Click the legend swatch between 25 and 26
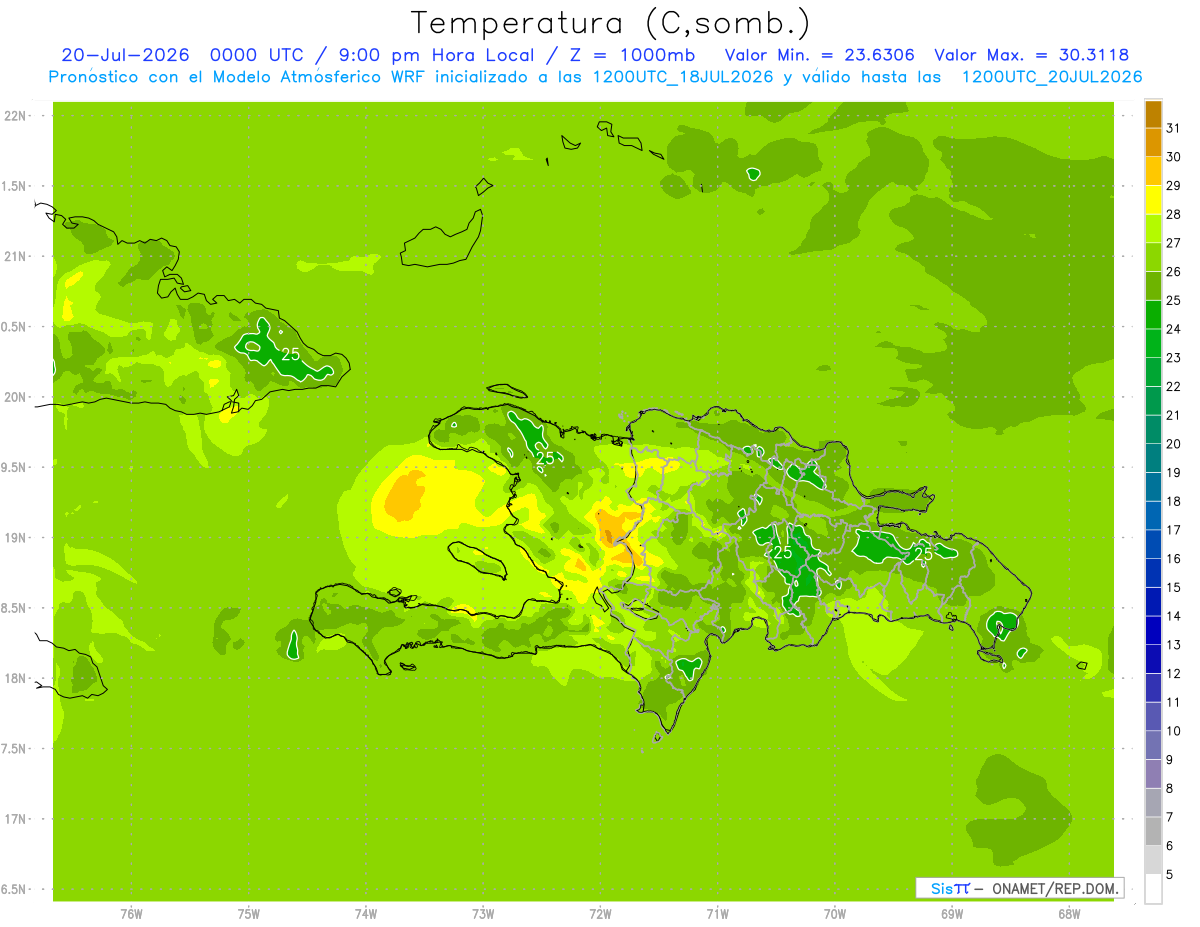 point(1153,286)
